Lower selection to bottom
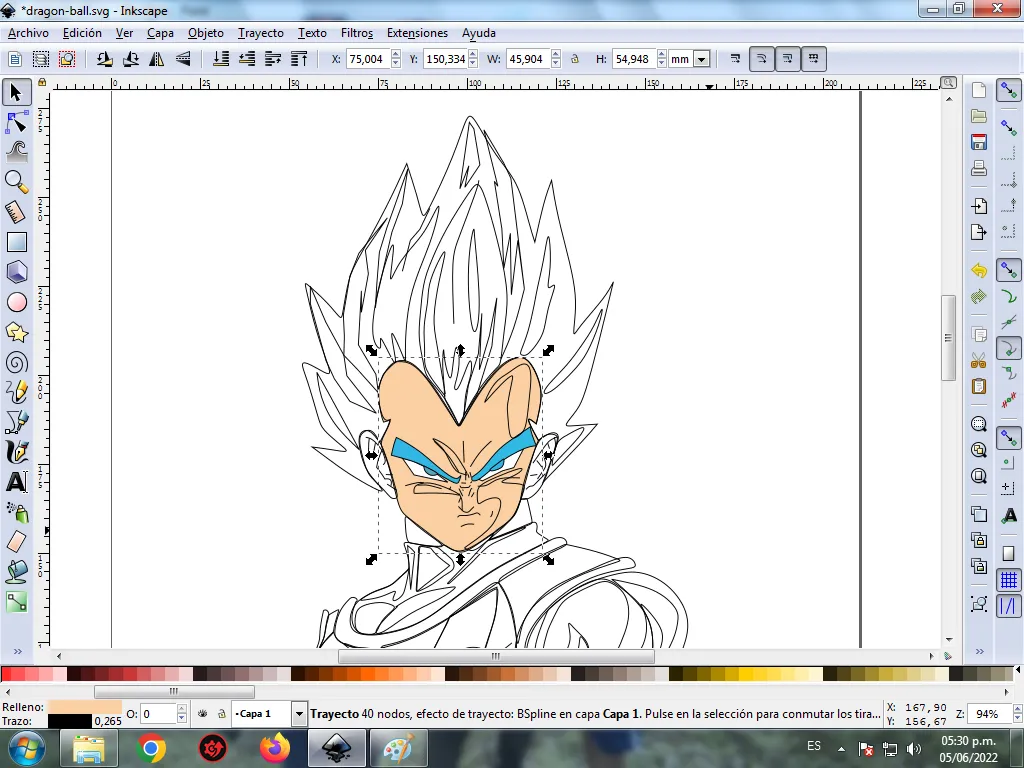The height and width of the screenshot is (768, 1024). [x=221, y=59]
